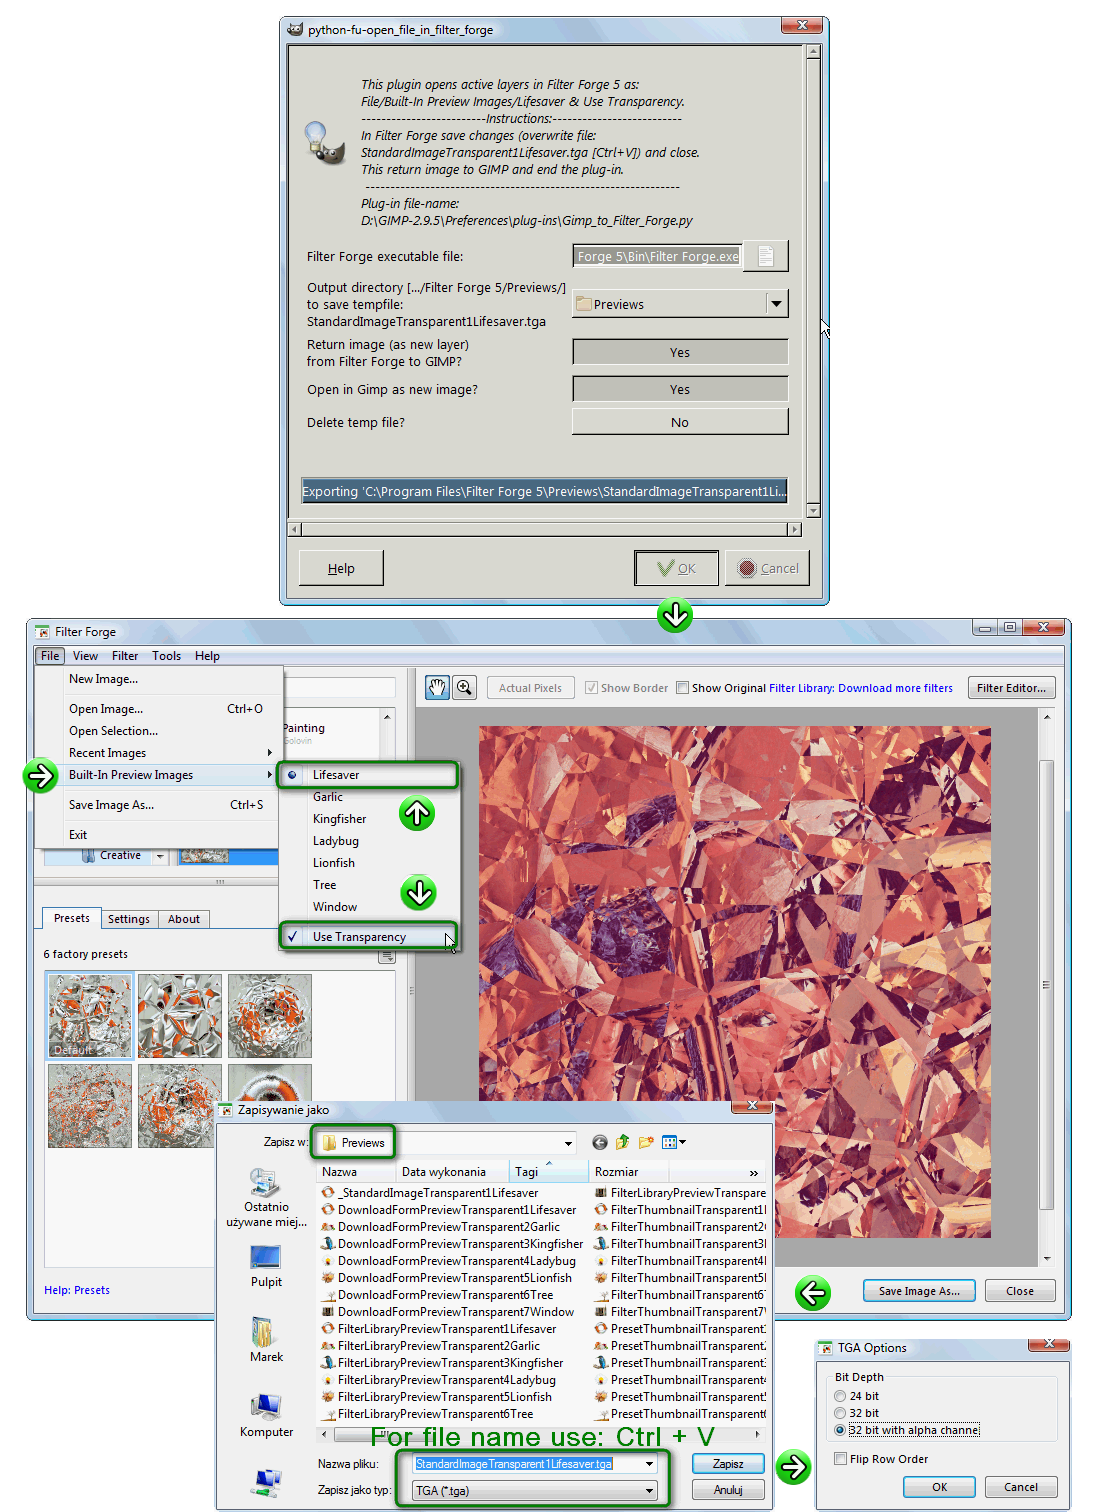Screen dimensions: 1101x1512
Task: Open Pulpit desktop shortcut in save dialog
Action: click(x=266, y=1266)
